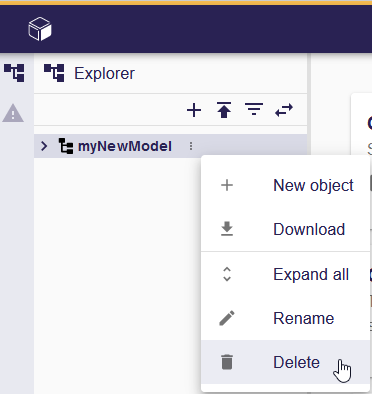
Task: Choose Rename from the context menu
Action: pos(285,318)
